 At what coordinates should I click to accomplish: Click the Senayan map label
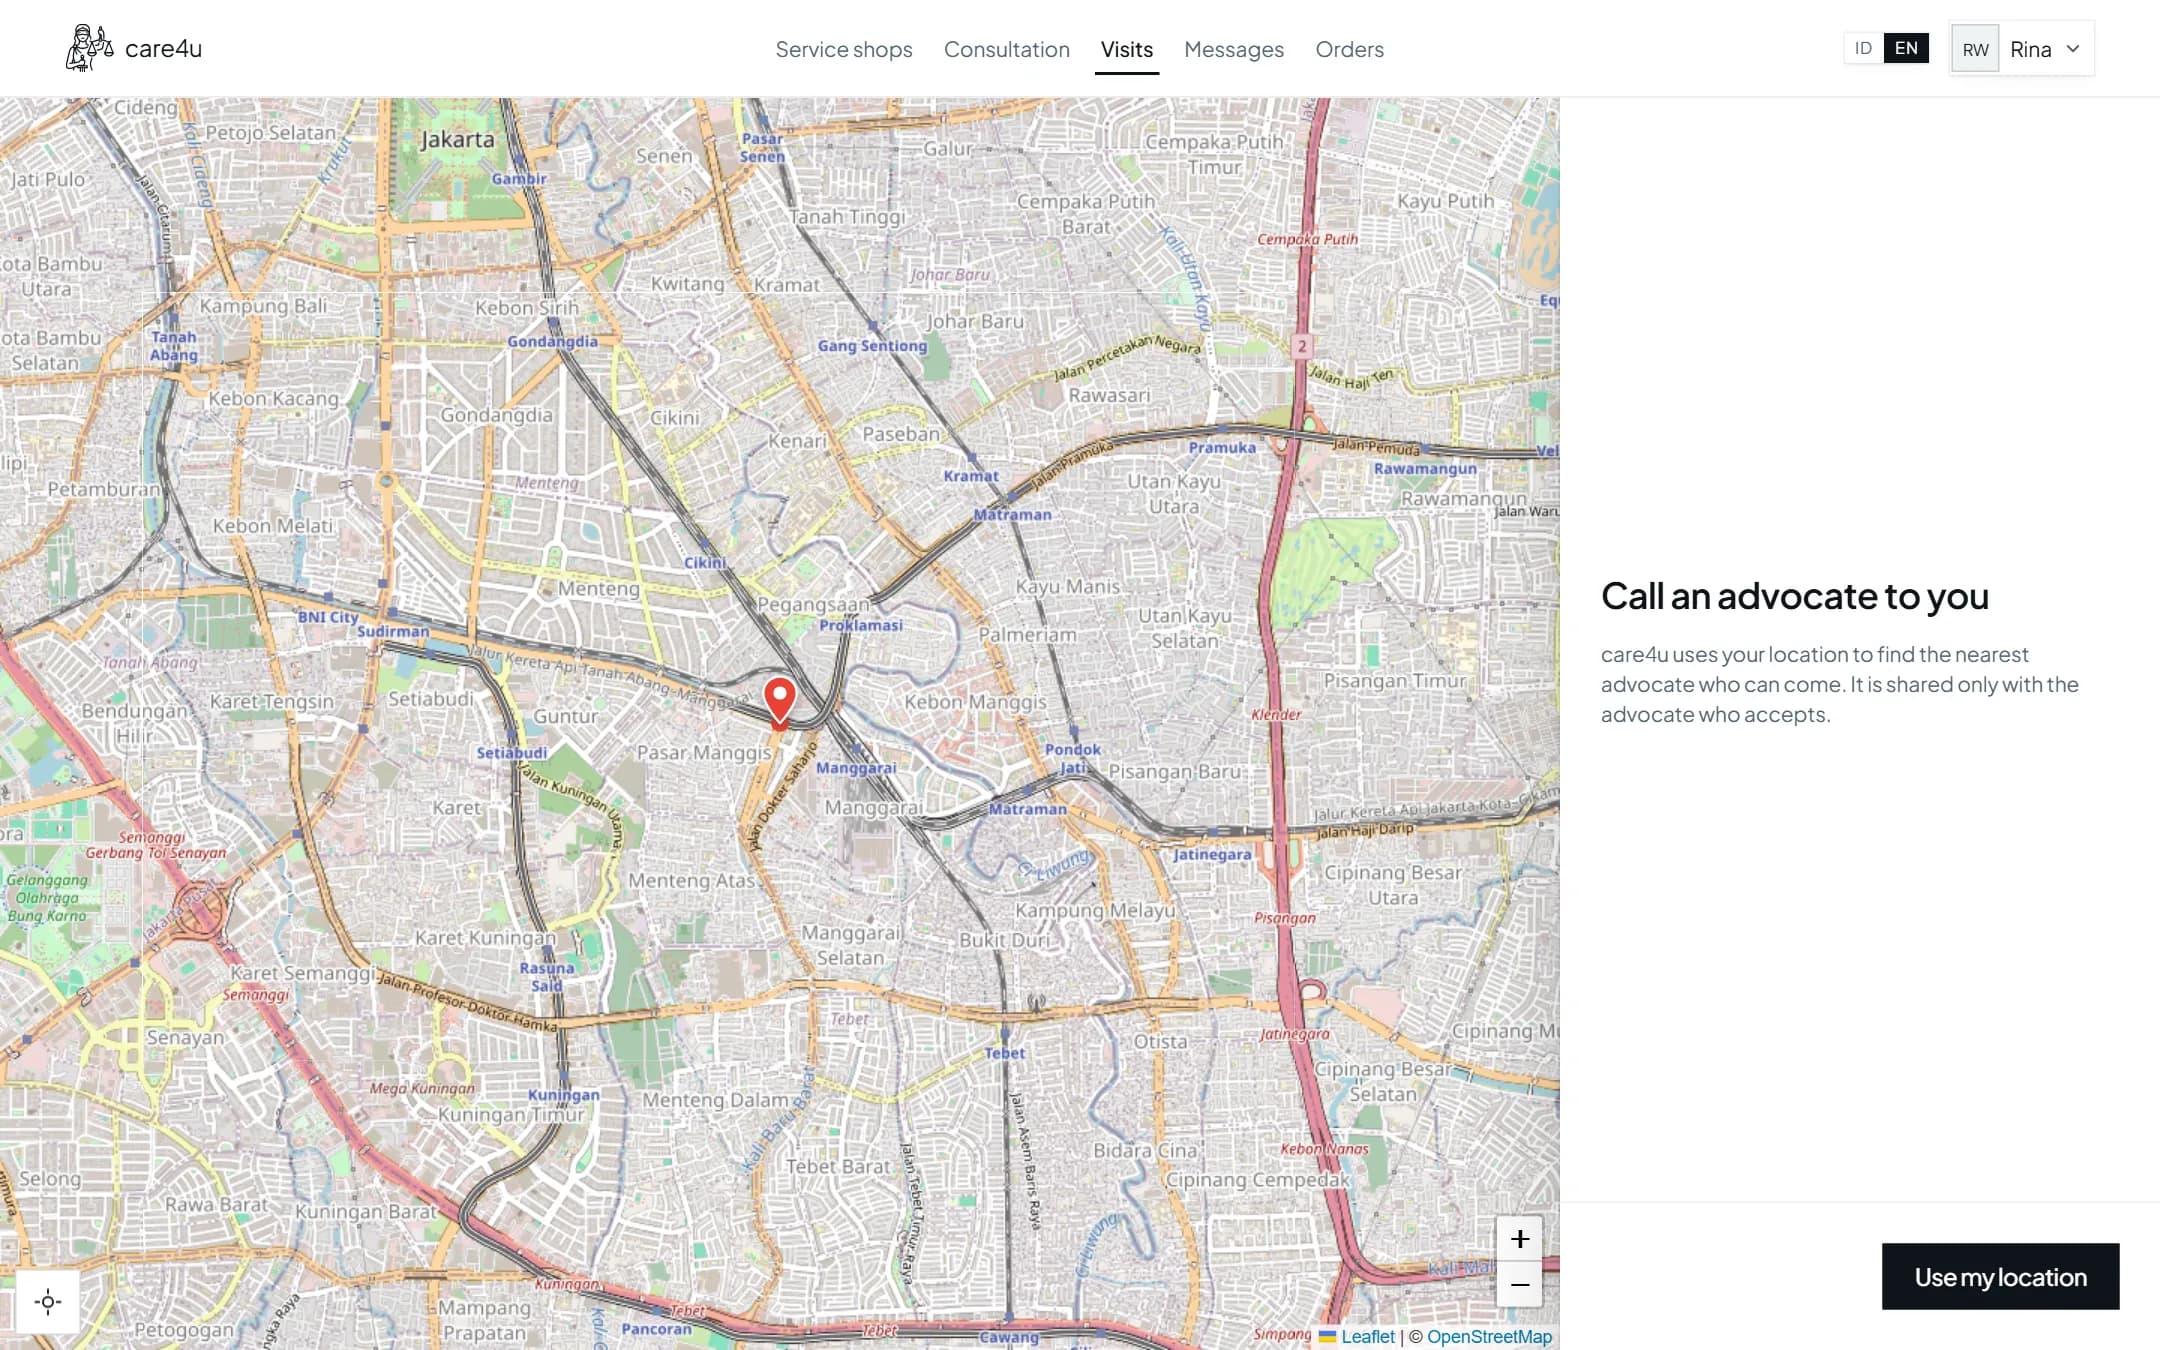tap(185, 1037)
